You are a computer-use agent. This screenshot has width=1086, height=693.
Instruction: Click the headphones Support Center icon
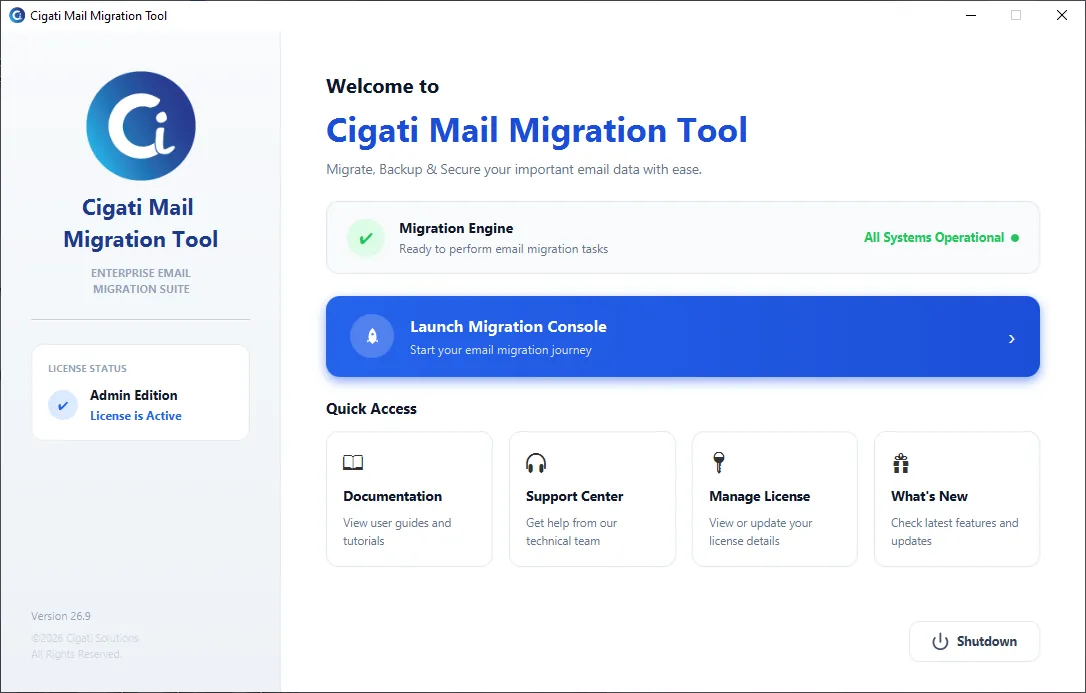pyautogui.click(x=536, y=462)
